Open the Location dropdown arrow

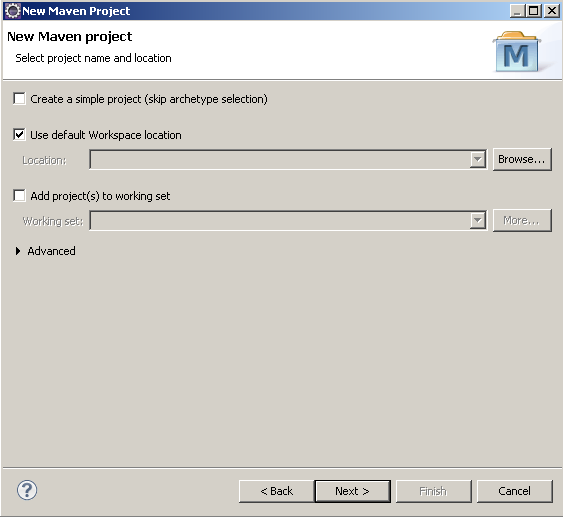coord(478,159)
